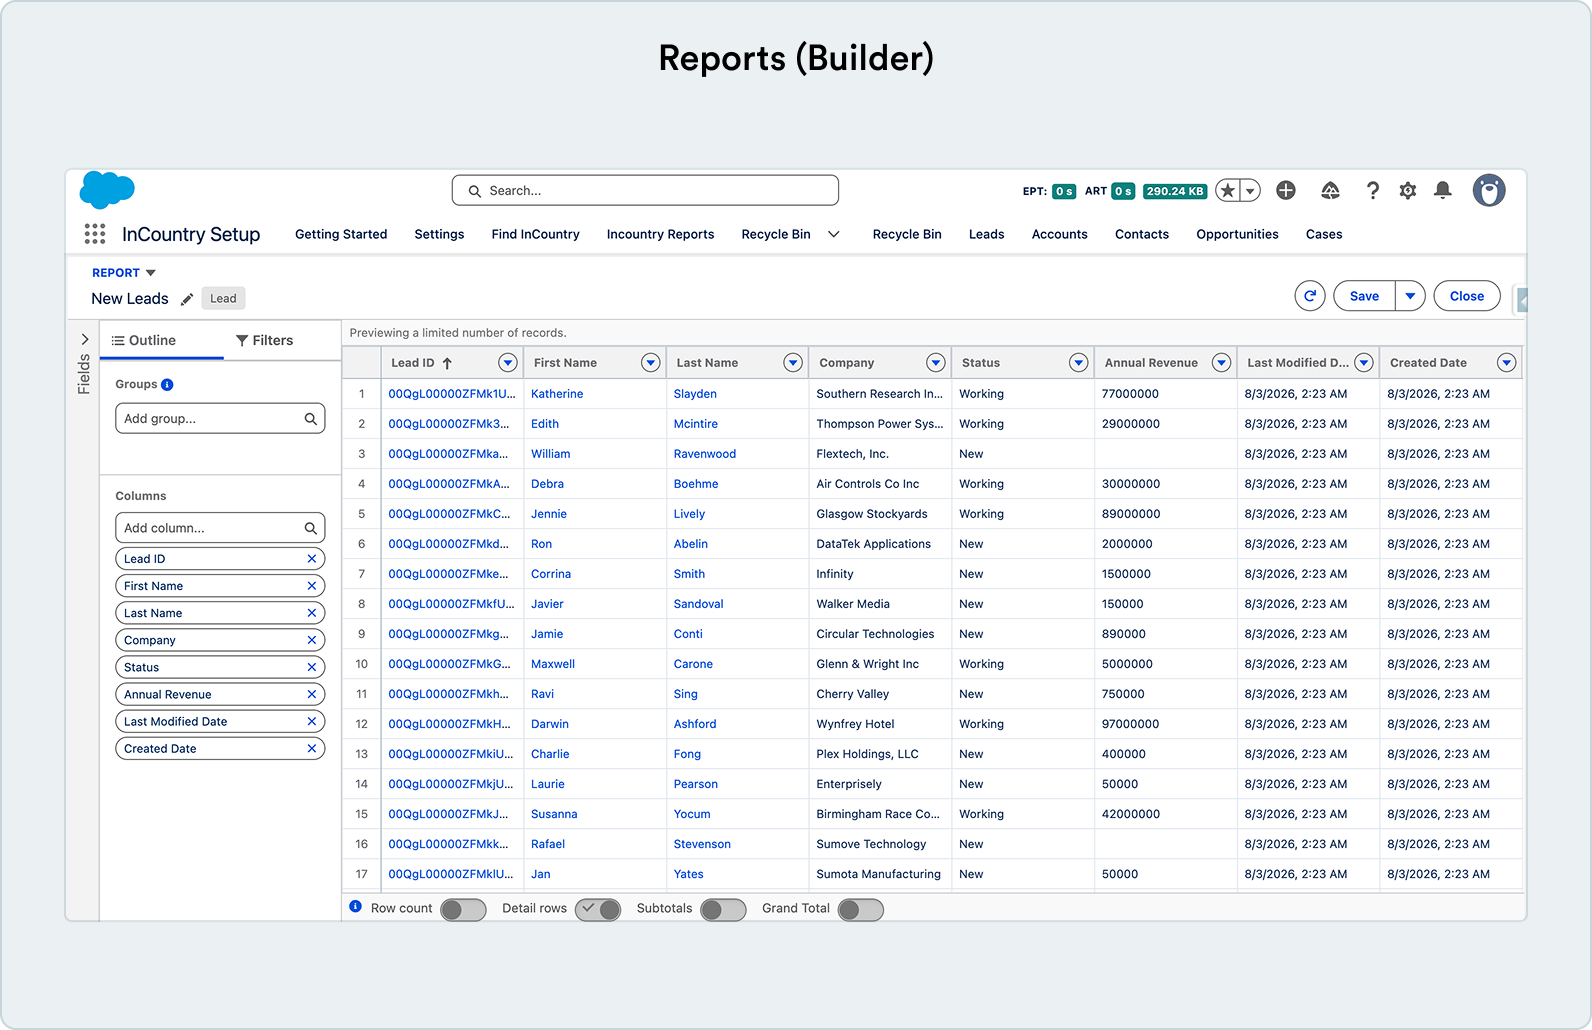Click the sort arrow on Lead ID header
Image resolution: width=1592 pixels, height=1030 pixels.
[x=447, y=363]
